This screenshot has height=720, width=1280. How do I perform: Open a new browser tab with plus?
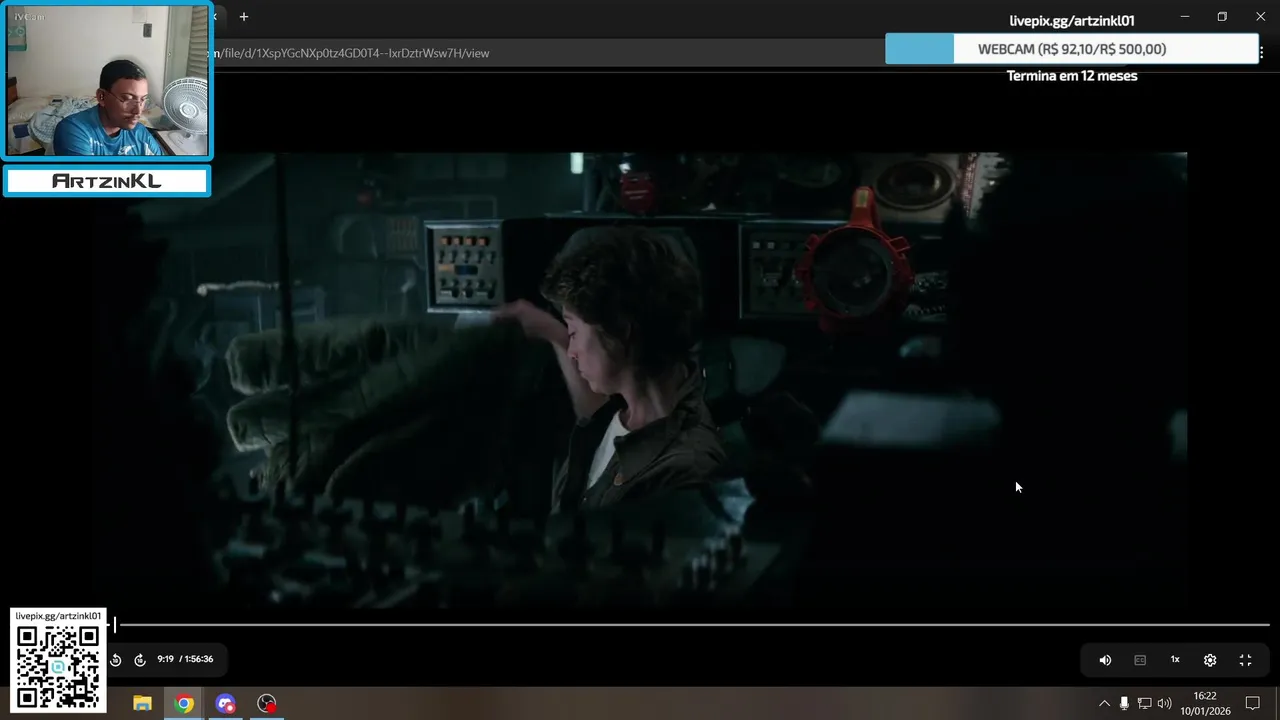pos(243,17)
